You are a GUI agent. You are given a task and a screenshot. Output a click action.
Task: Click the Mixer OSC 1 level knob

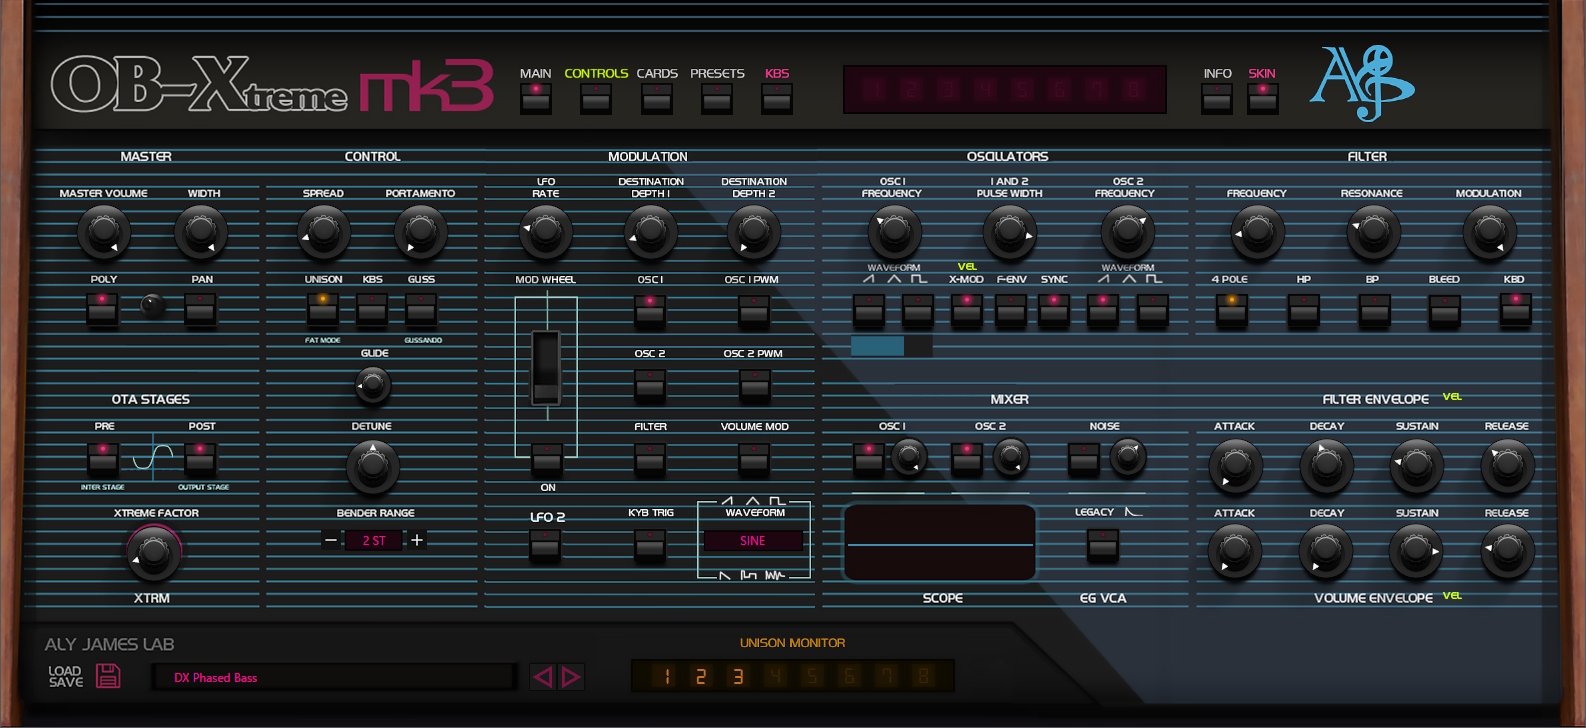click(908, 457)
